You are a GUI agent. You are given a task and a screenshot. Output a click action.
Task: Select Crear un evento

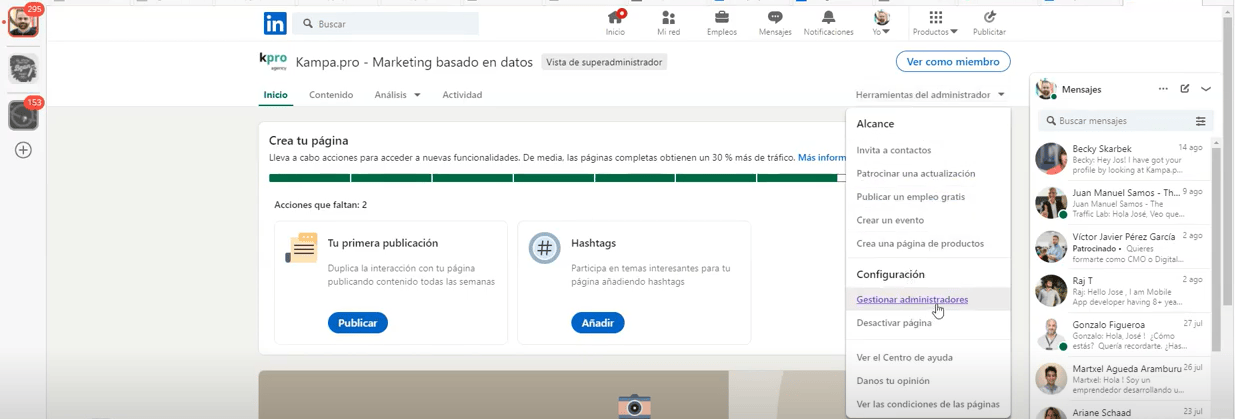click(x=890, y=220)
